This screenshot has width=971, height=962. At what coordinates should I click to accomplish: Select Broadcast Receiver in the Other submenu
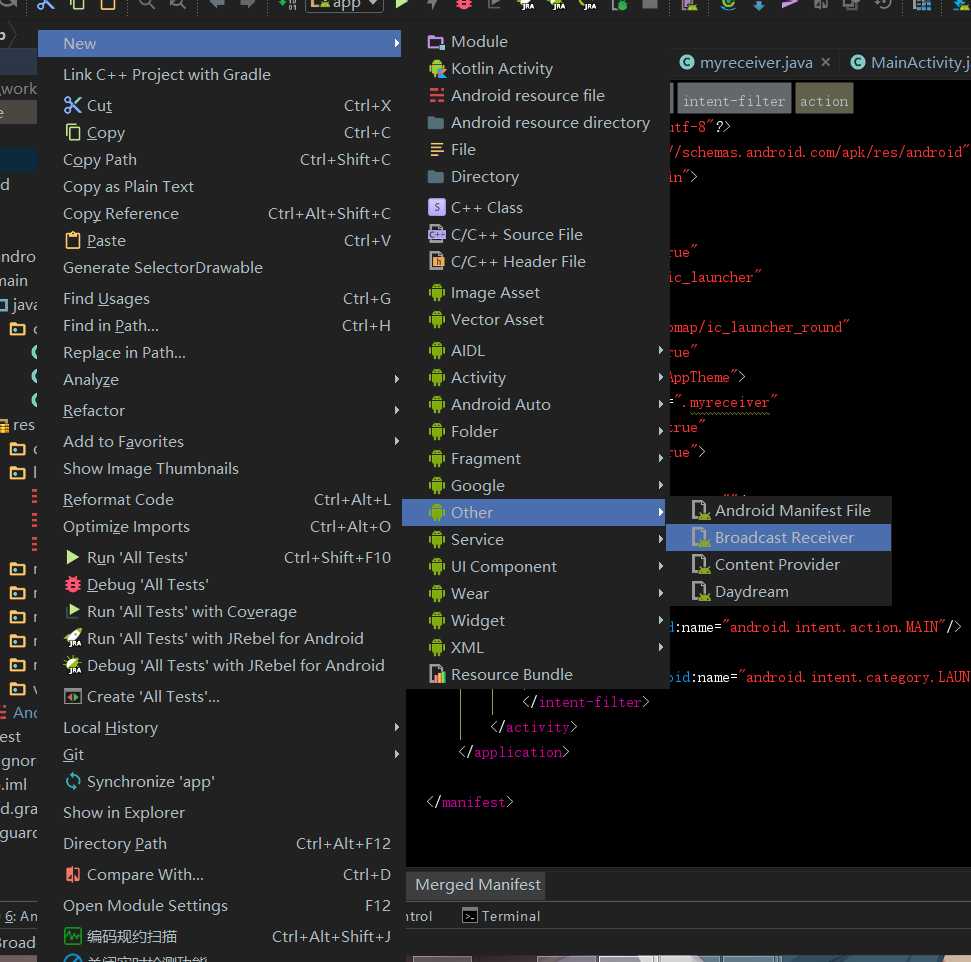778,537
